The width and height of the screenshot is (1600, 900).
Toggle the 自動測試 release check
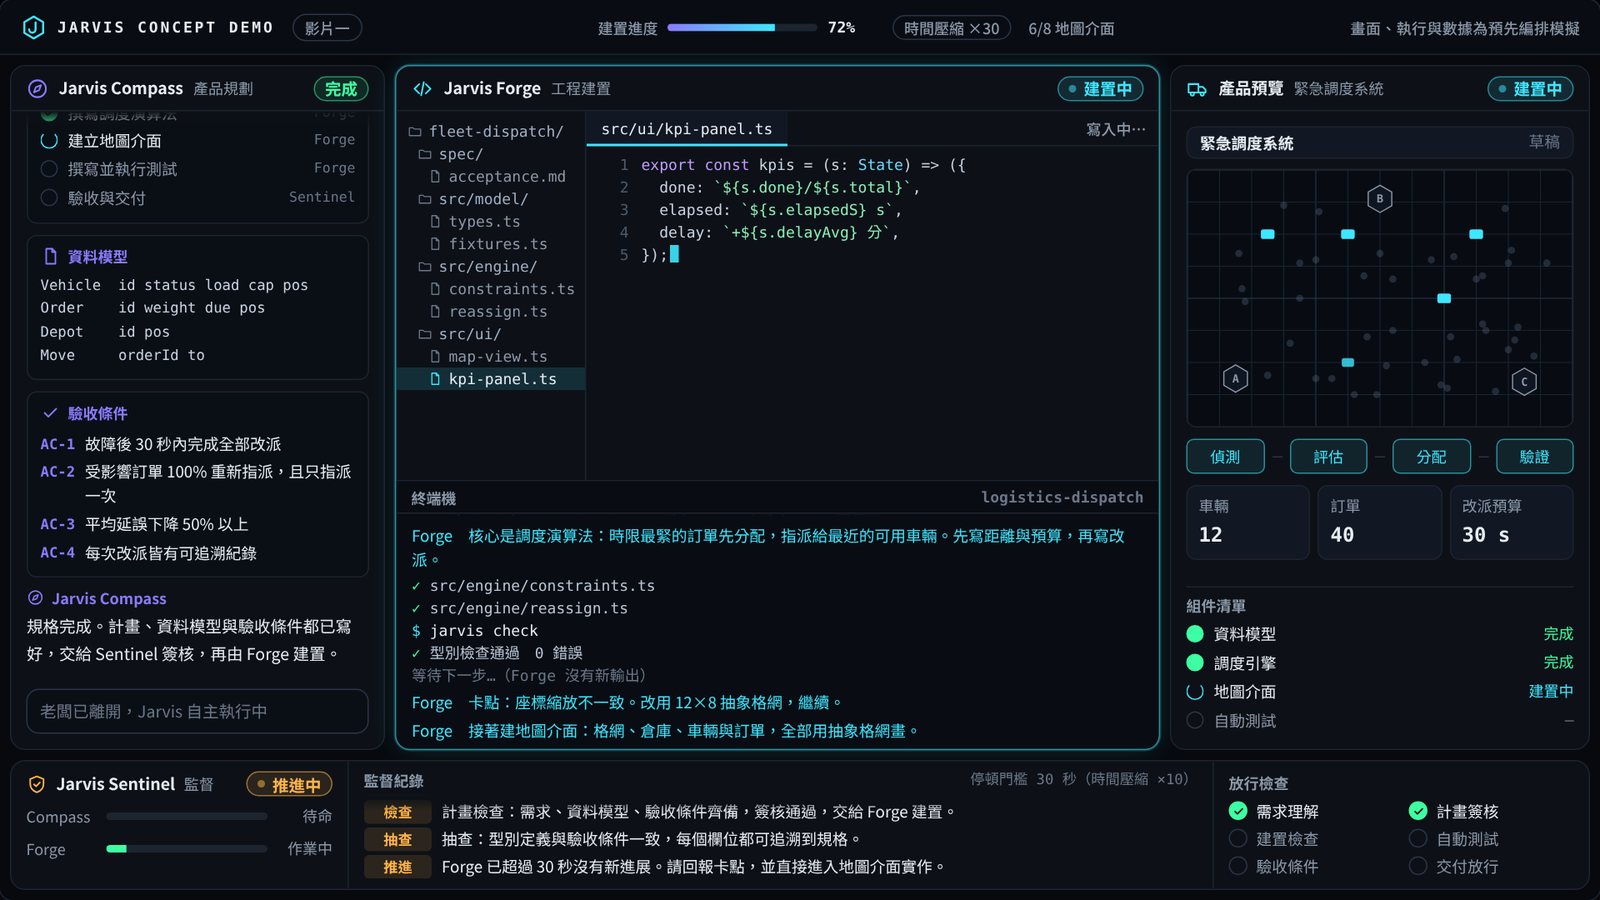coord(1418,839)
